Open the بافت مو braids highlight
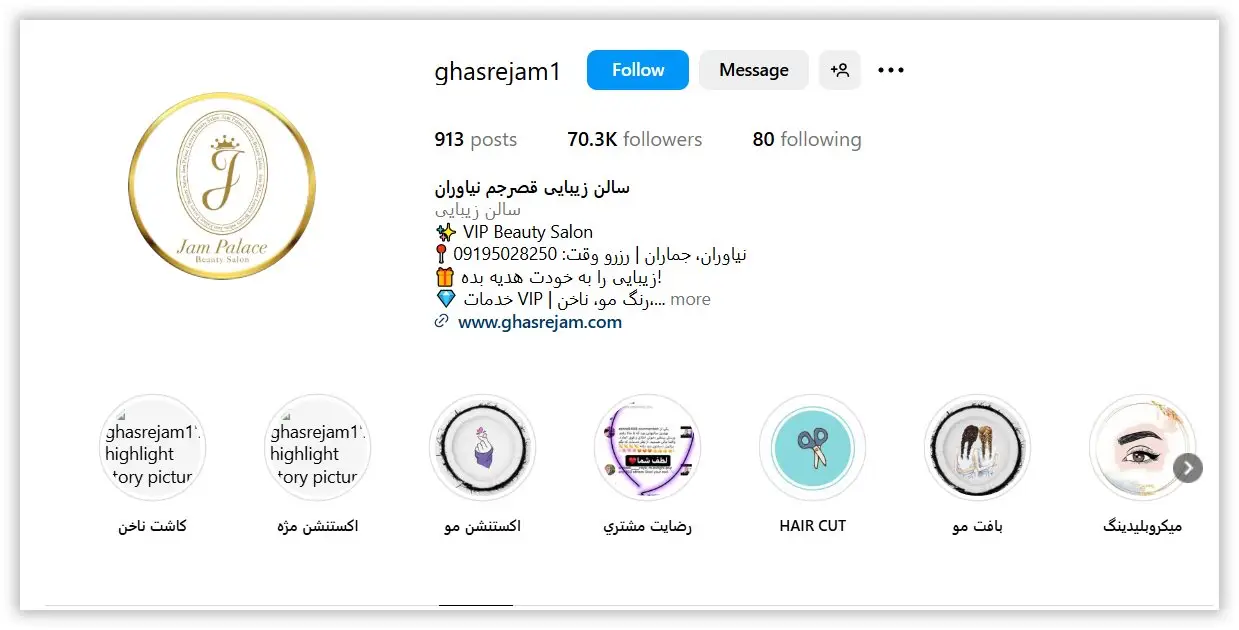The height and width of the screenshot is (630, 1239). tap(977, 448)
